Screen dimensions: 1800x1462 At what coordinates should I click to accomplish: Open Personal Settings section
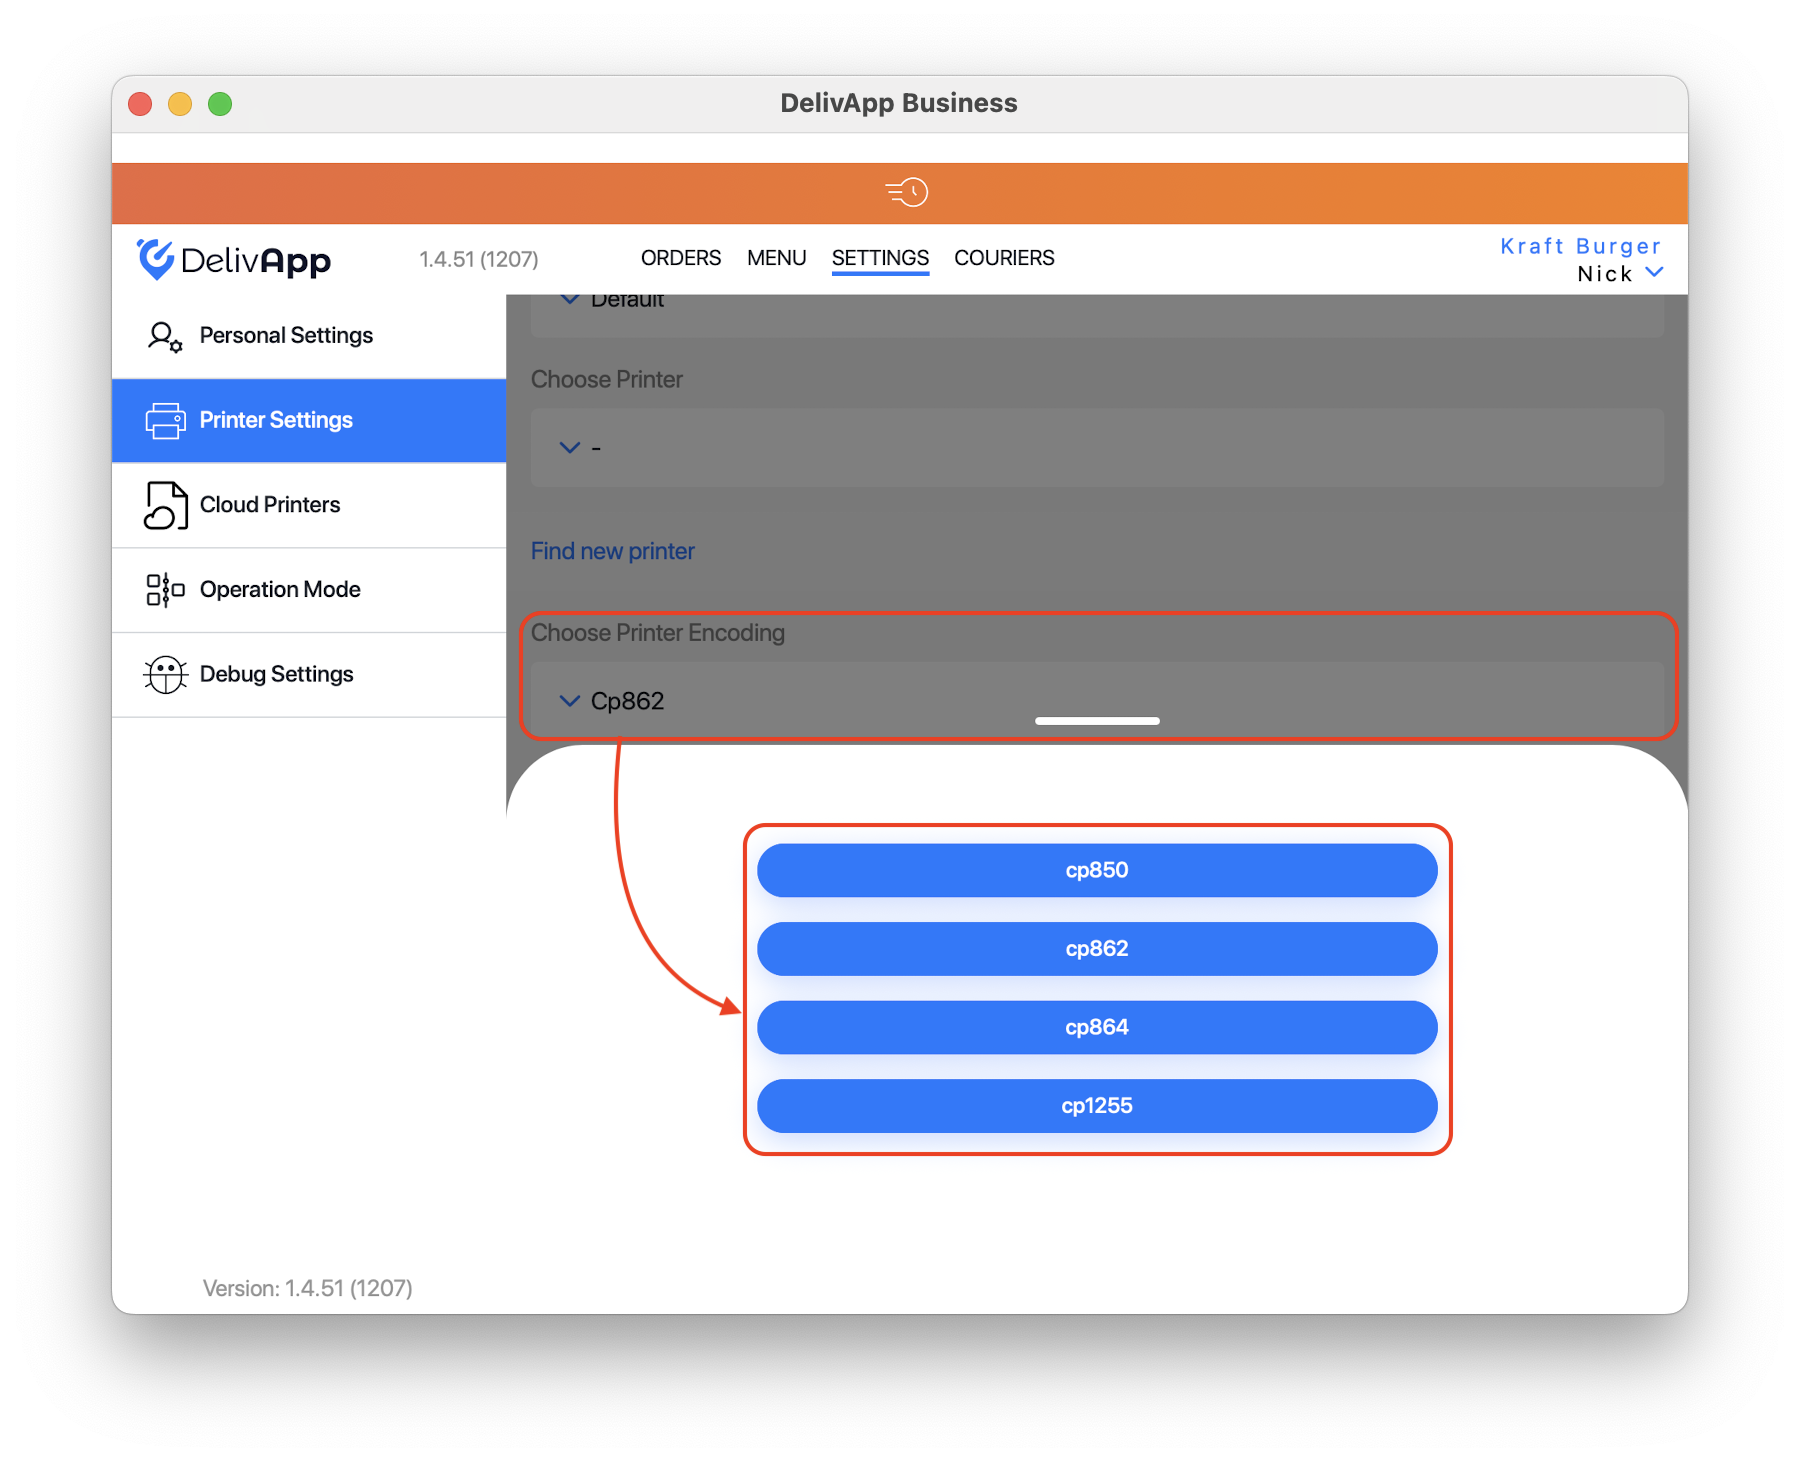[309, 336]
